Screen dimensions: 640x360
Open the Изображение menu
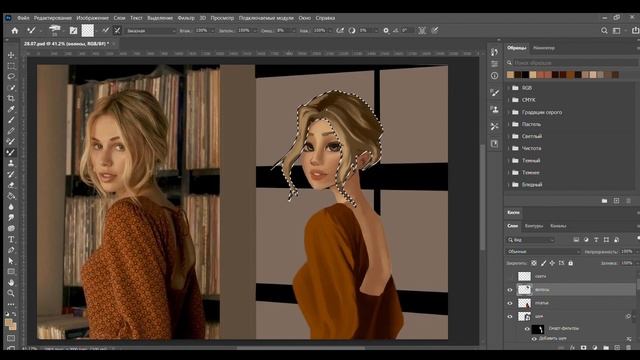pos(92,18)
